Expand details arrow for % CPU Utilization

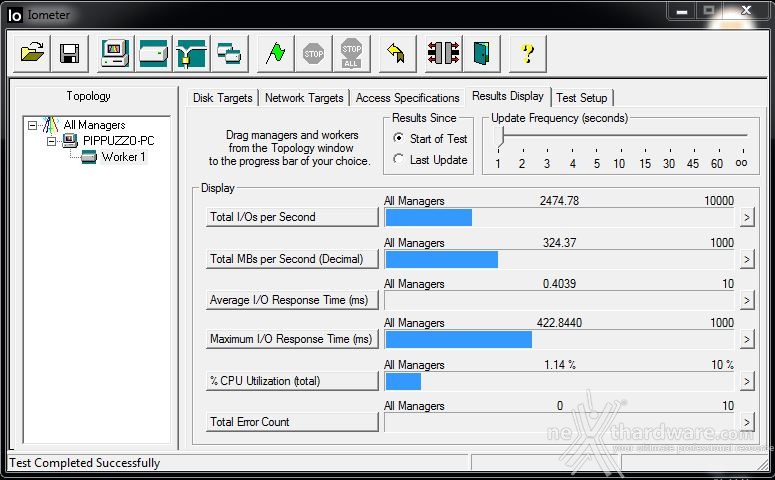[x=747, y=381]
